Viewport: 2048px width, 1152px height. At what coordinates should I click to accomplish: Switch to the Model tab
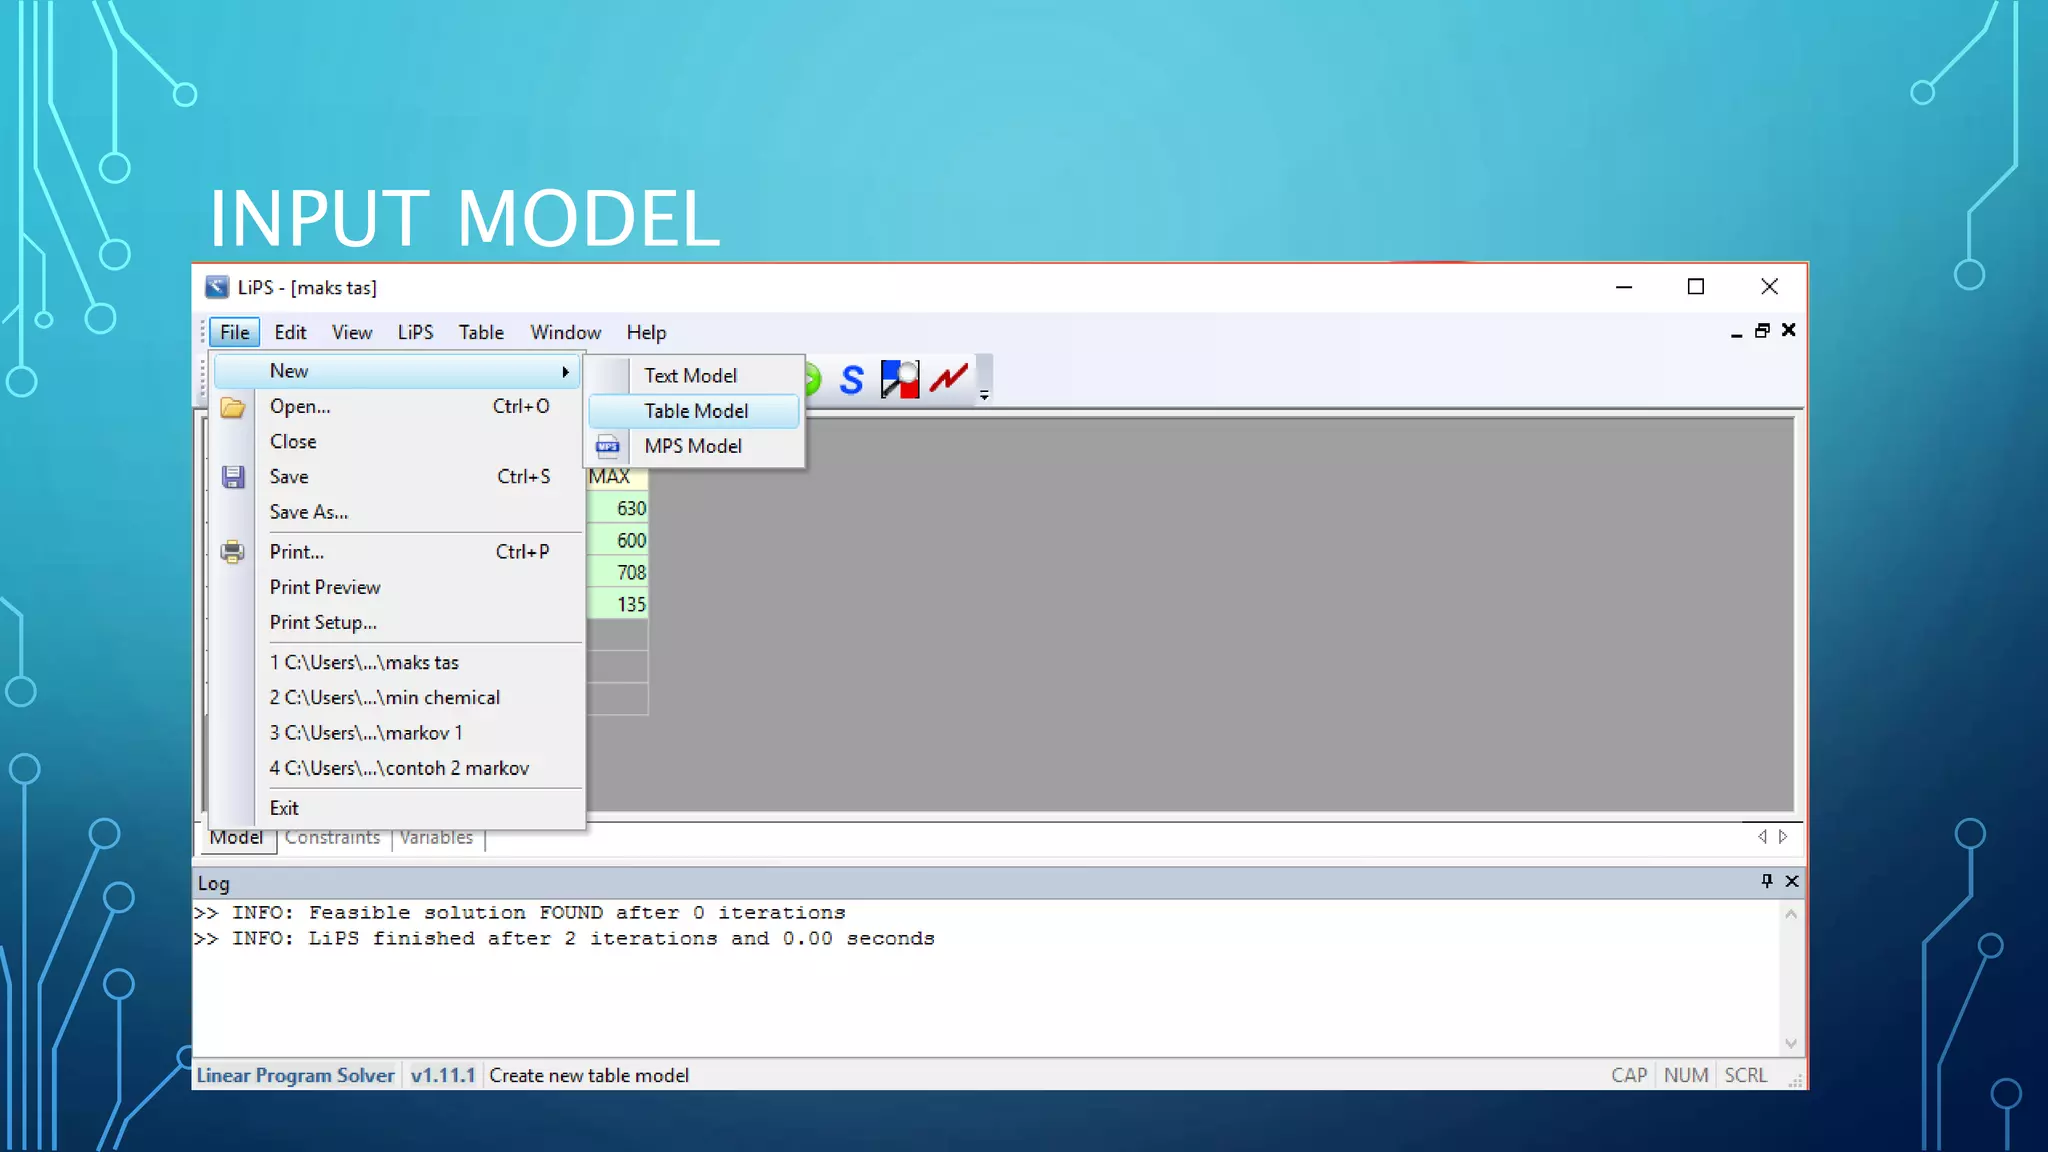point(237,838)
